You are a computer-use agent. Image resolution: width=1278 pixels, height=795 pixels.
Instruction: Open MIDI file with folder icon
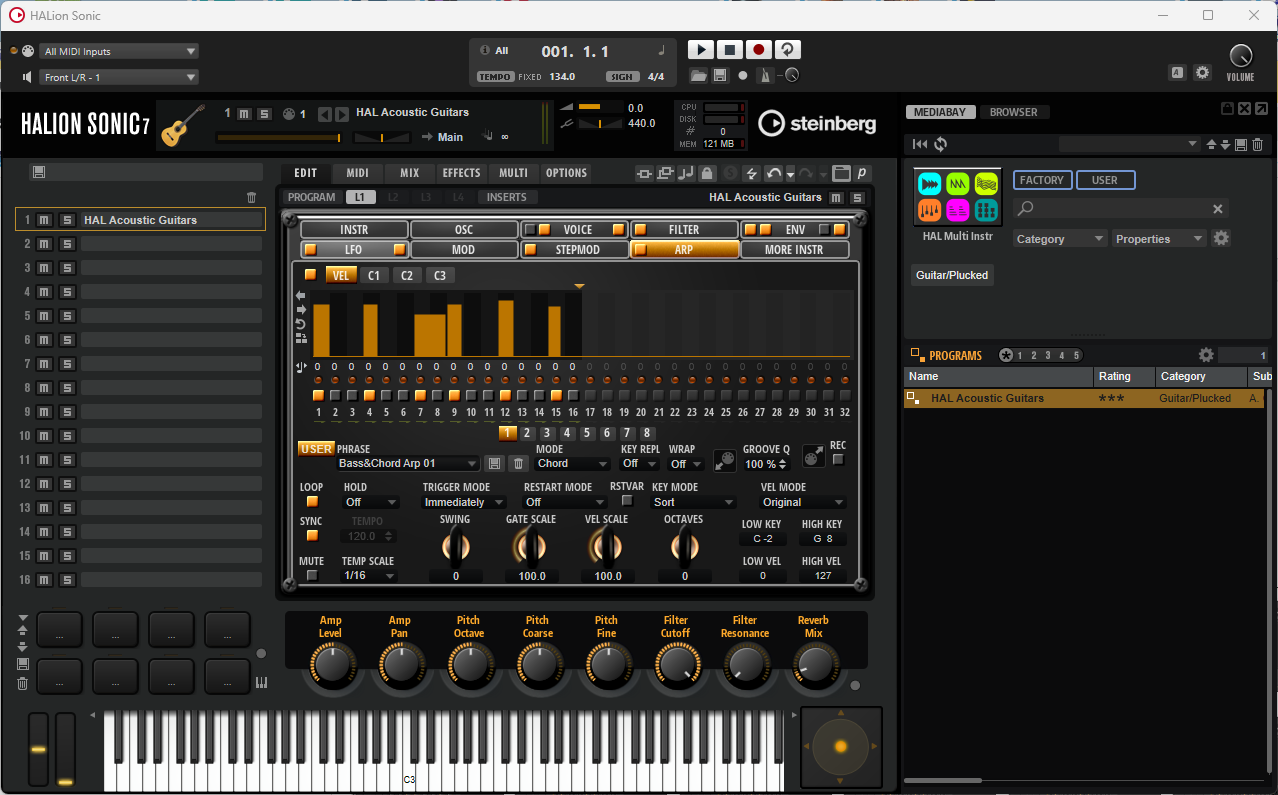699,76
